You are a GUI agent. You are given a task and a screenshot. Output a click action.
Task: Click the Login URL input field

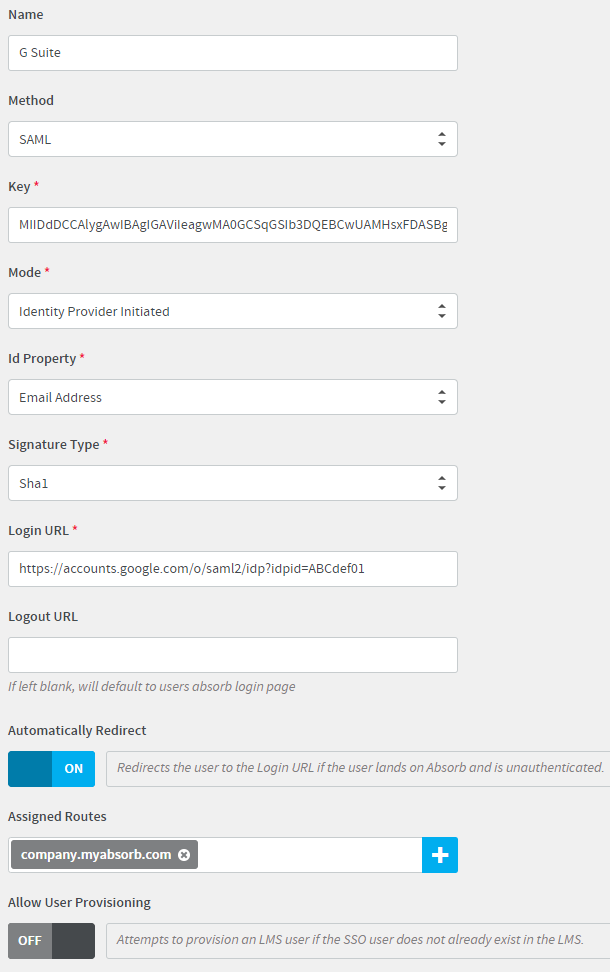233,569
